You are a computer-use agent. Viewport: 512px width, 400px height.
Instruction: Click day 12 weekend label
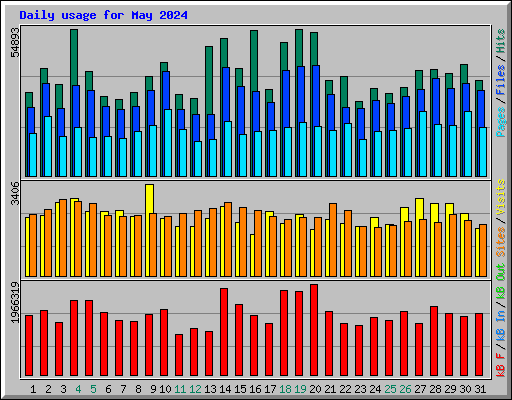(195, 389)
